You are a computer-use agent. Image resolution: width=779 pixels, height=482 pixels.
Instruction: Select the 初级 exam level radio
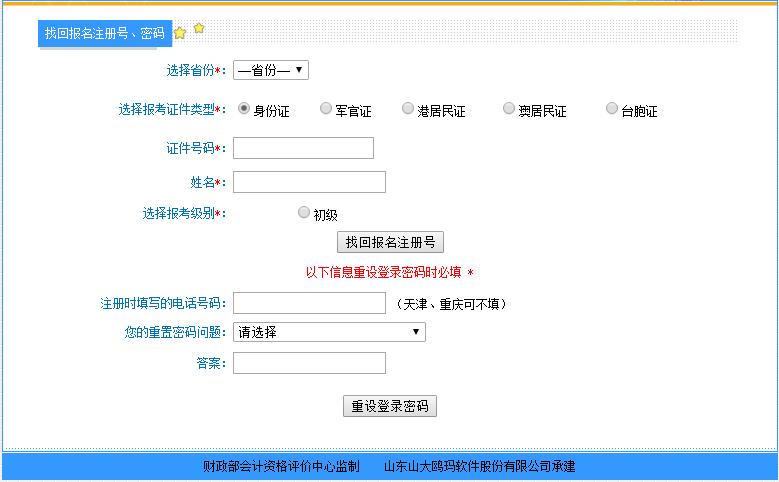pyautogui.click(x=304, y=212)
